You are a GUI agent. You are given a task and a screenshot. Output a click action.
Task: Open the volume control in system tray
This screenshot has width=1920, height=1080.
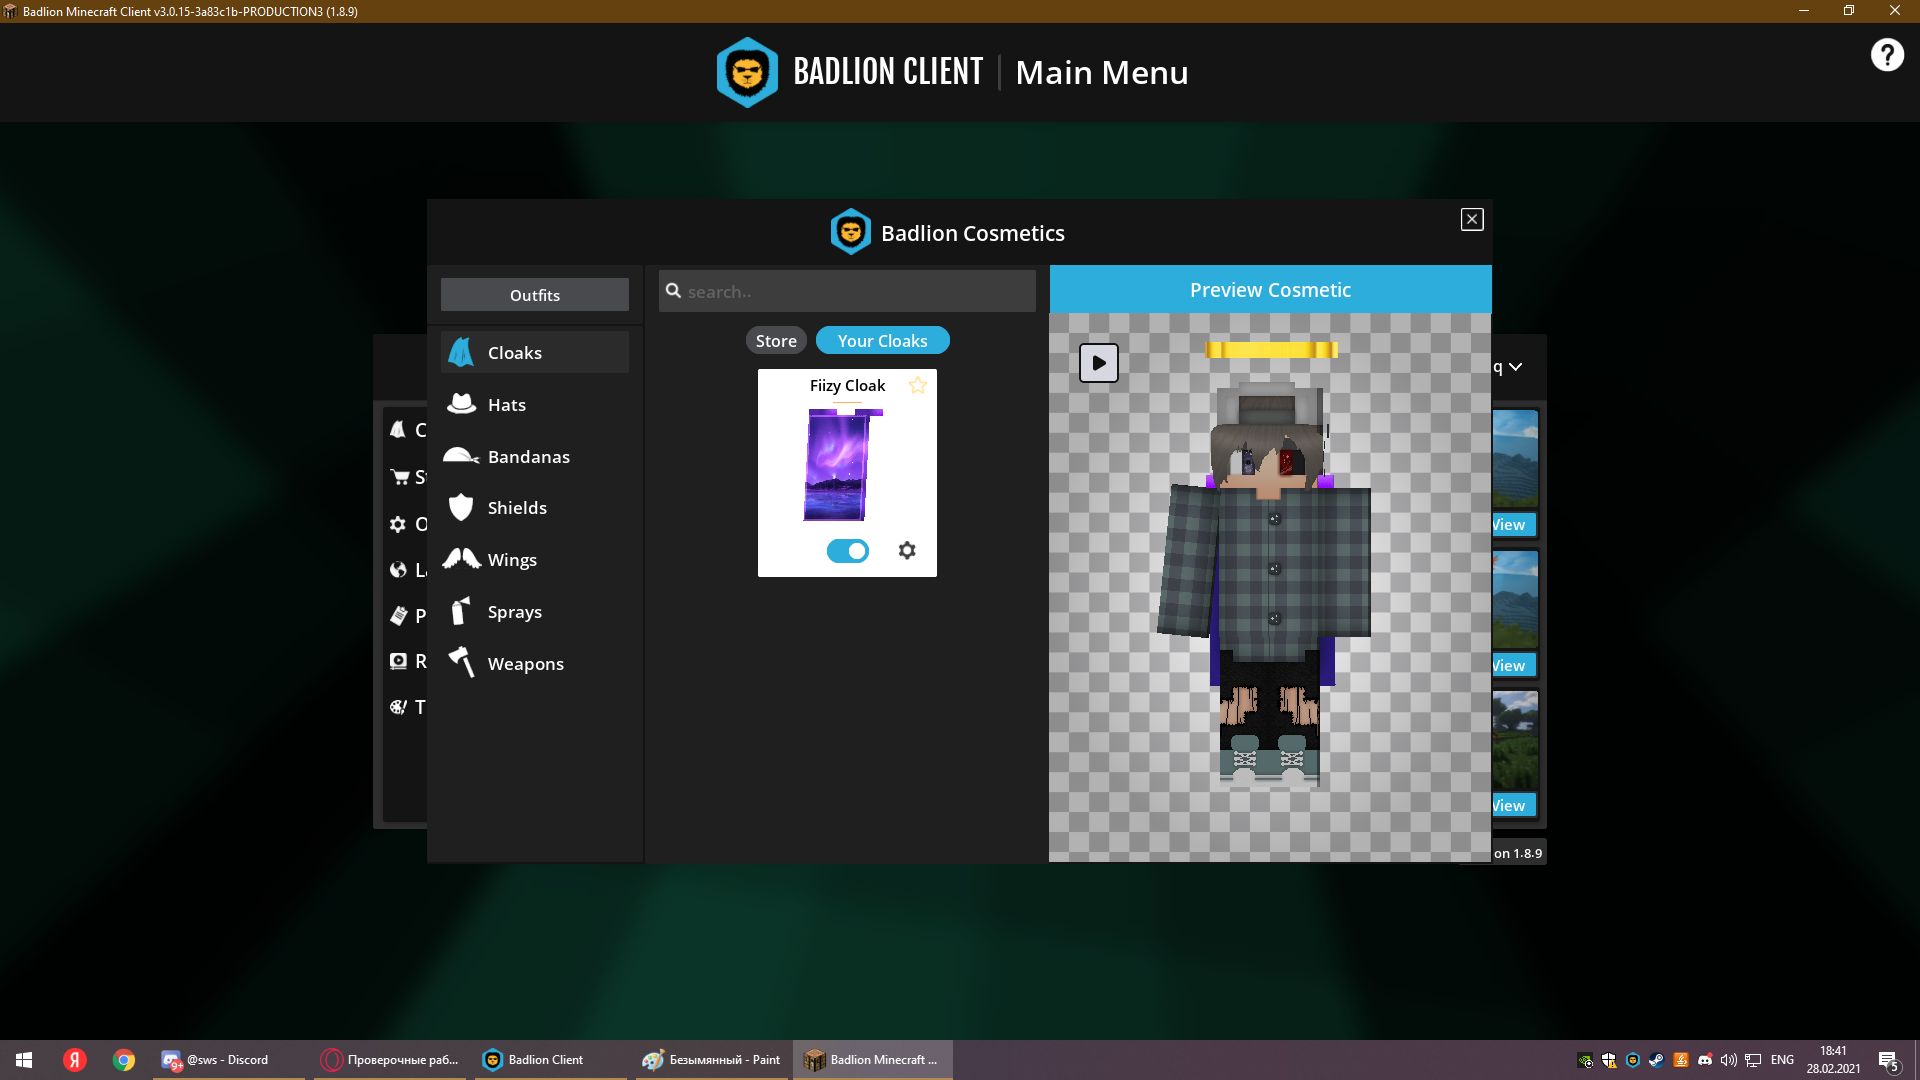(1729, 1060)
